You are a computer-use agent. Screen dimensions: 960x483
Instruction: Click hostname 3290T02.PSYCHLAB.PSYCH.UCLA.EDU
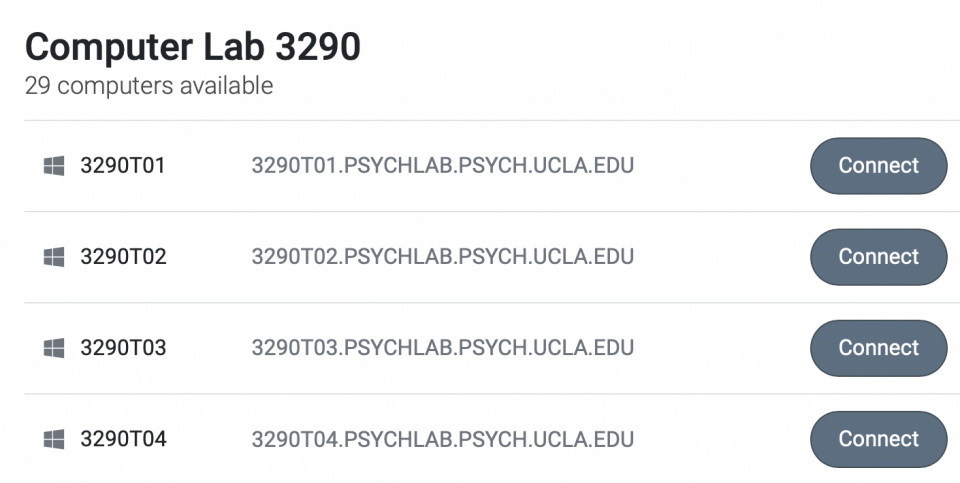[x=443, y=257]
